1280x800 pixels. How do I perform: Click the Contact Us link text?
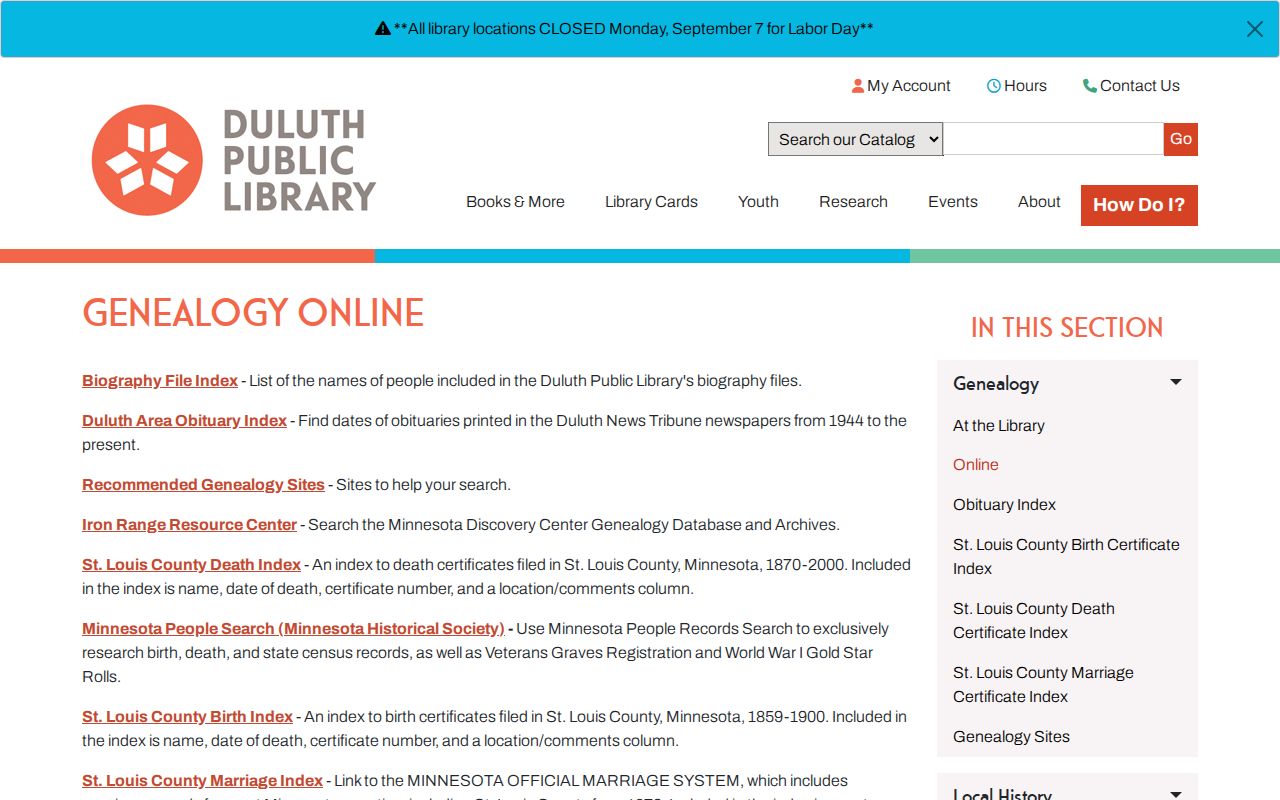click(1140, 86)
